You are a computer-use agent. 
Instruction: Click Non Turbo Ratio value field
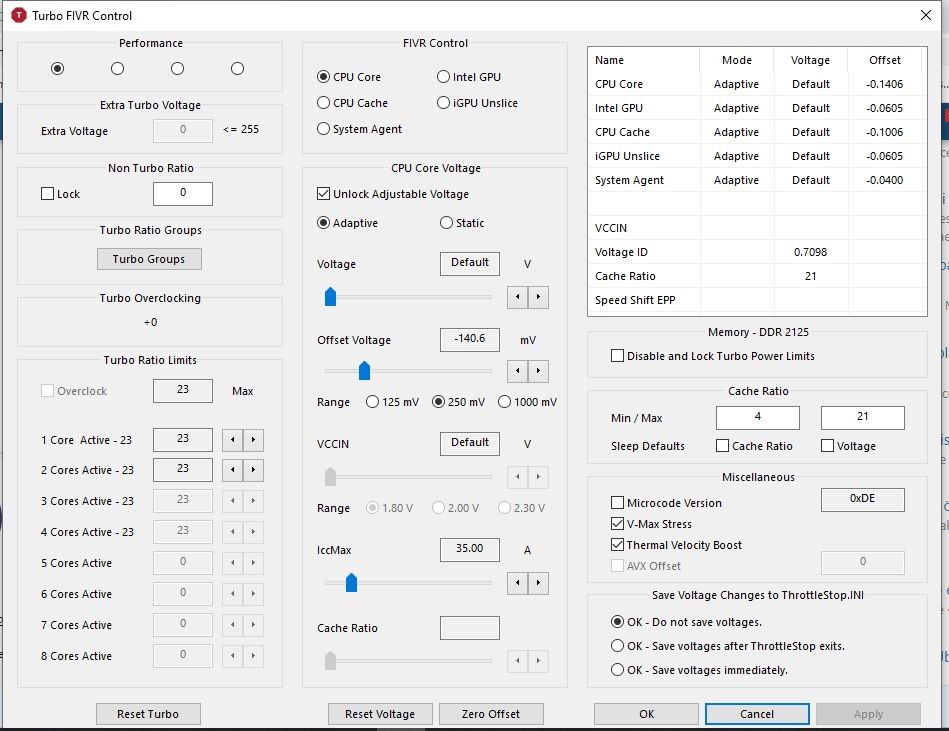[x=183, y=194]
